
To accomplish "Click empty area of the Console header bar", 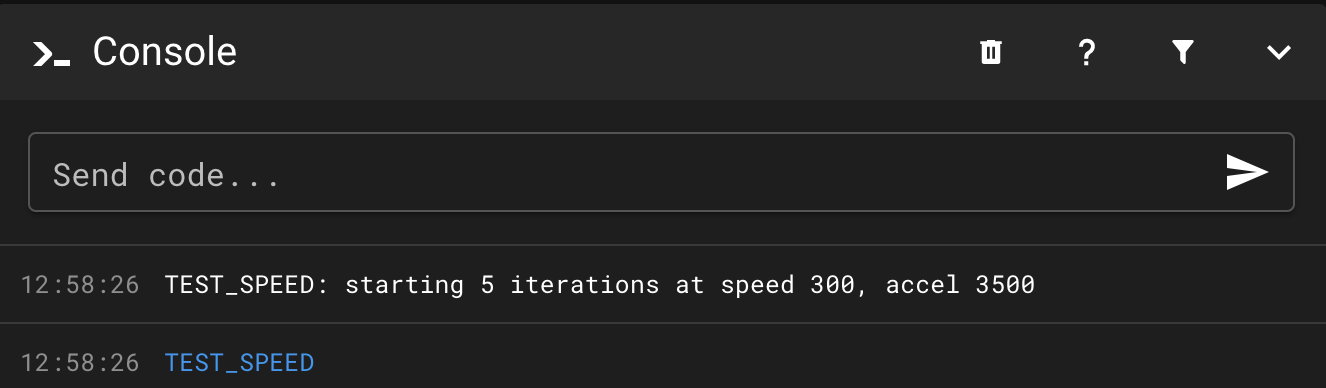I will coord(600,52).
